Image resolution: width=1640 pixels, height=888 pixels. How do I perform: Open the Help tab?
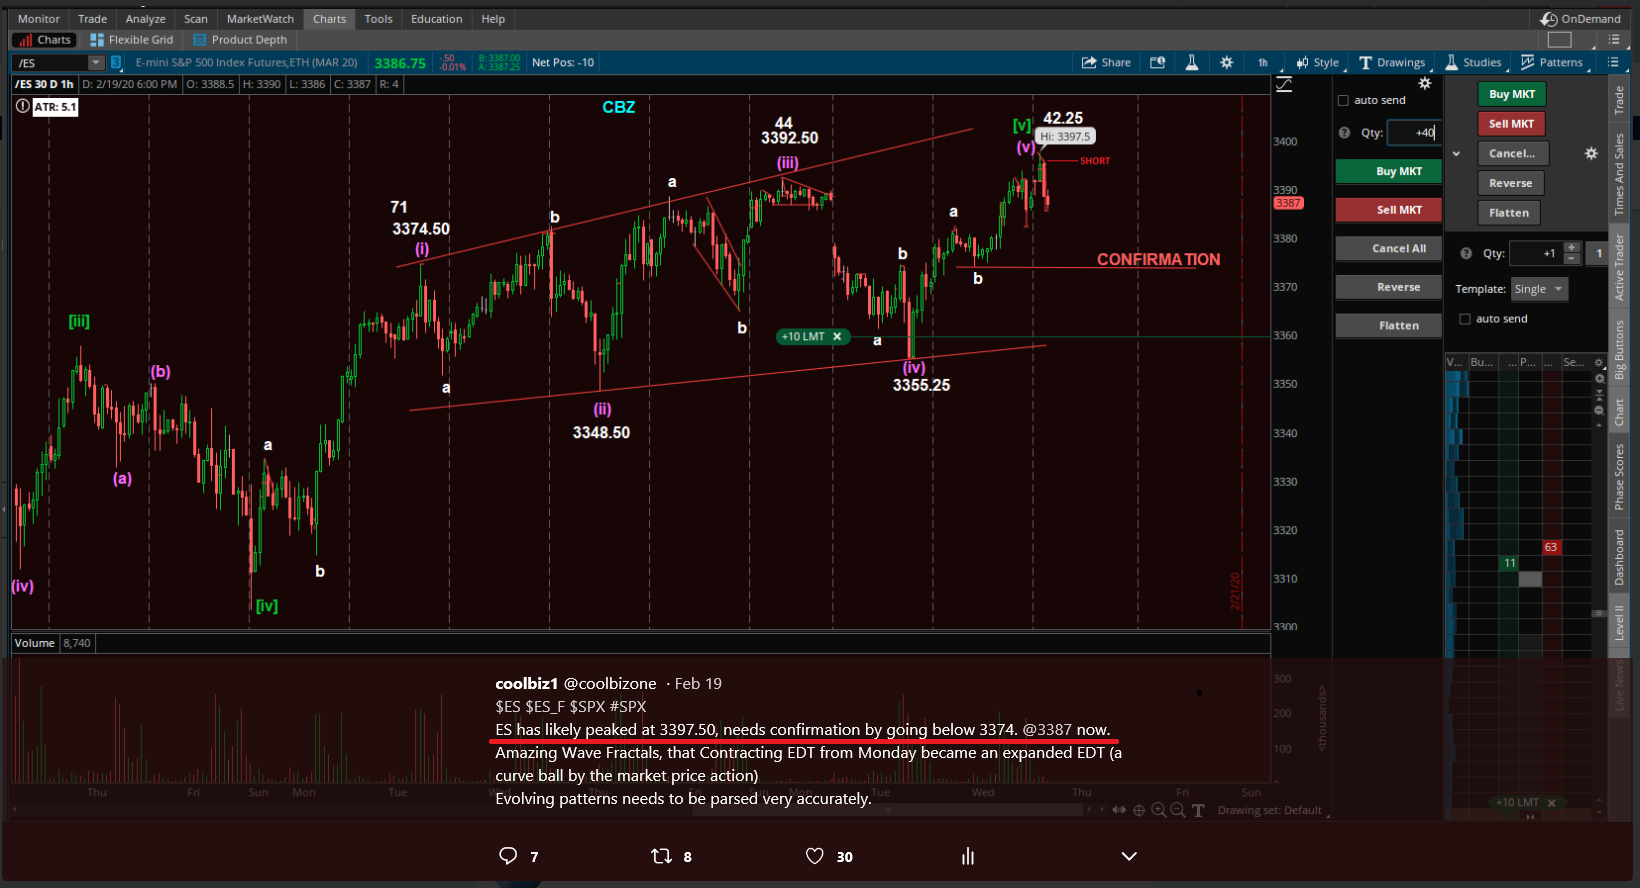493,19
